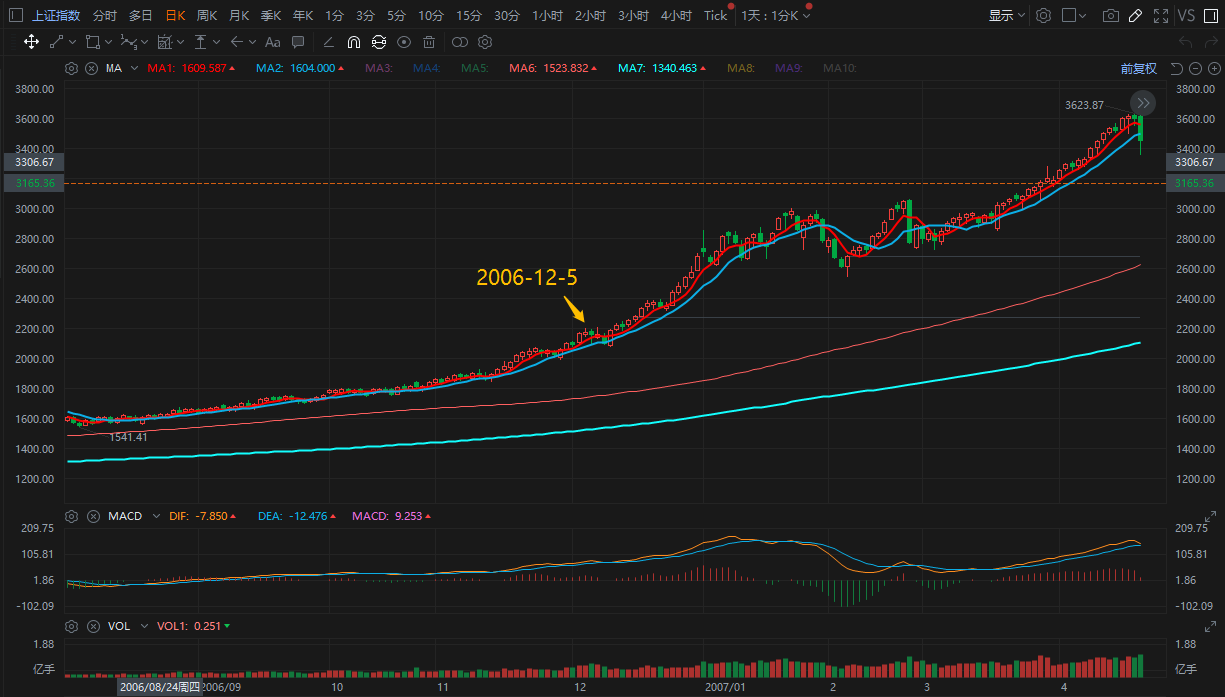Click the comment bubble annotation tool
This screenshot has width=1225, height=697.
[x=298, y=42]
